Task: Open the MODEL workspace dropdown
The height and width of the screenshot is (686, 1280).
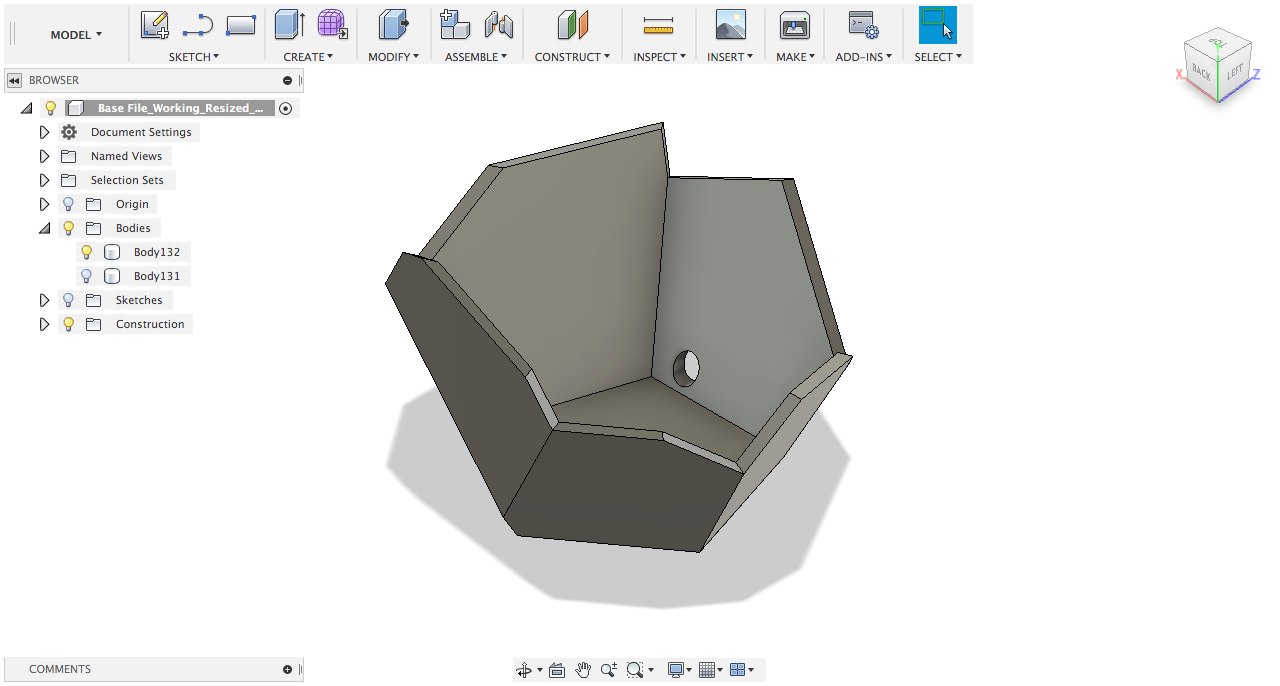Action: pyautogui.click(x=76, y=35)
